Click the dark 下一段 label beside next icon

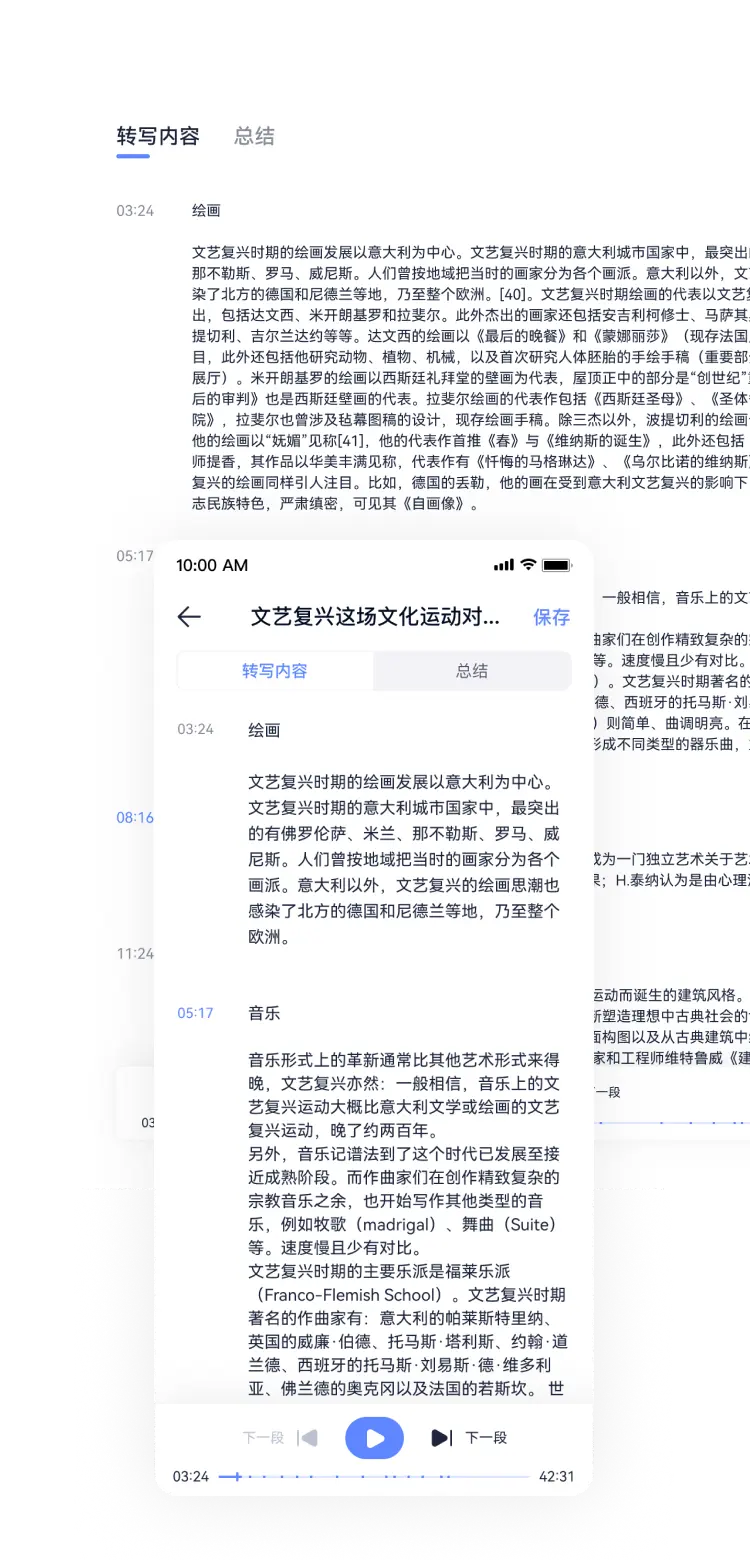click(x=486, y=1438)
